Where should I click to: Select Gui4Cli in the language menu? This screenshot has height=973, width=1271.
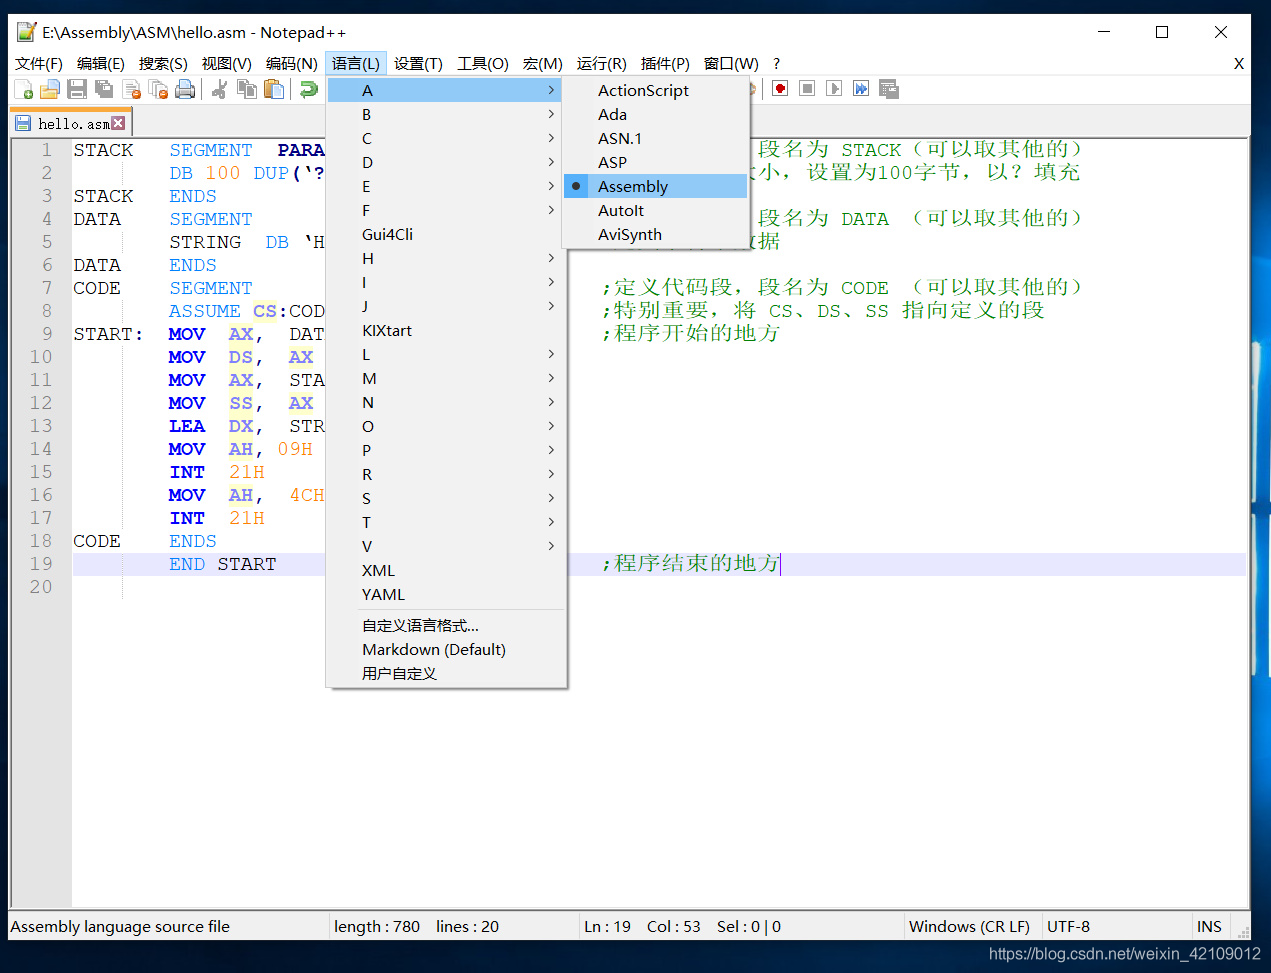(445, 234)
